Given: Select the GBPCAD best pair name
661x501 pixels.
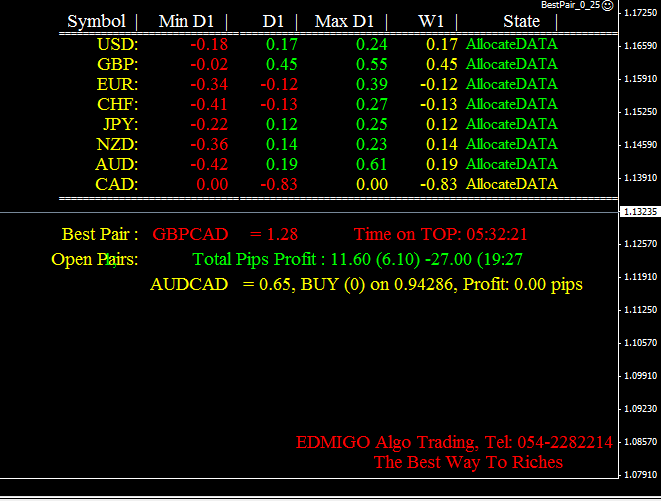Looking at the screenshot, I should (190, 234).
